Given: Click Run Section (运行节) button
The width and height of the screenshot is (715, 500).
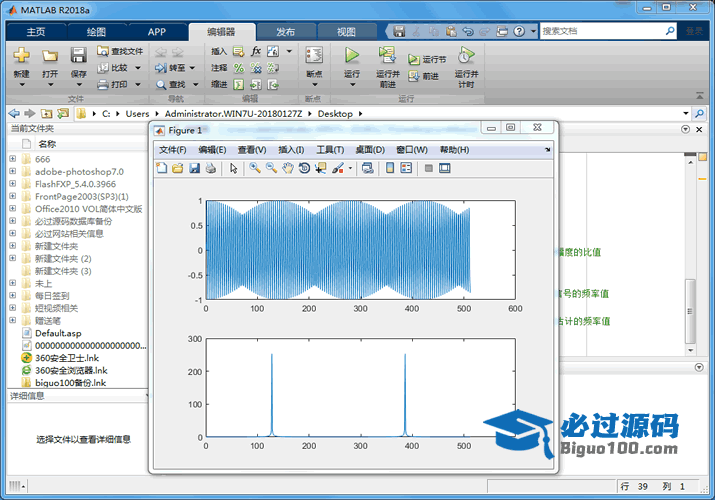Looking at the screenshot, I should coord(427,59).
